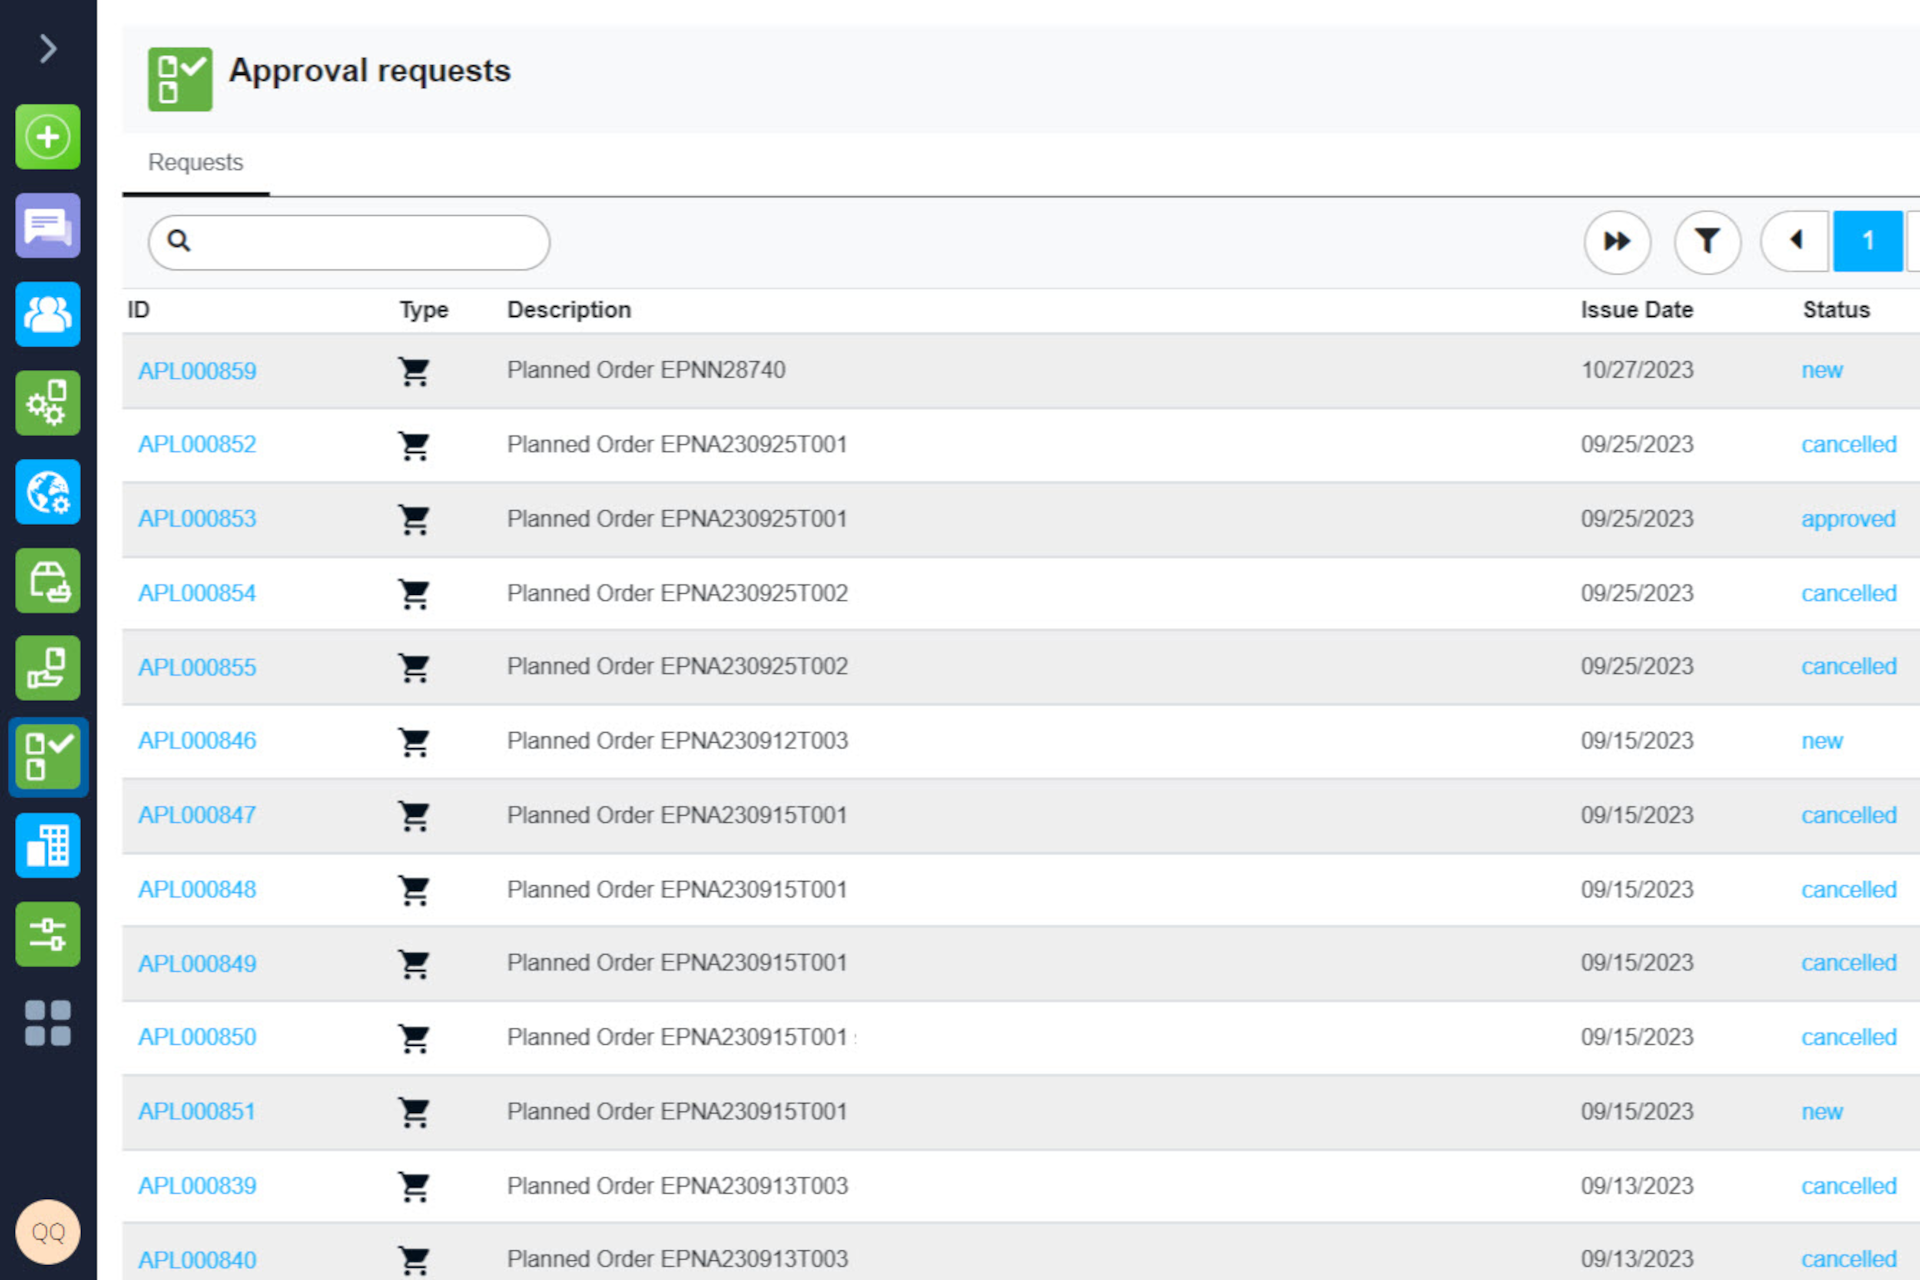Screen dimensions: 1920x1280
Task: Click the company building sidebar icon
Action: [x=47, y=845]
